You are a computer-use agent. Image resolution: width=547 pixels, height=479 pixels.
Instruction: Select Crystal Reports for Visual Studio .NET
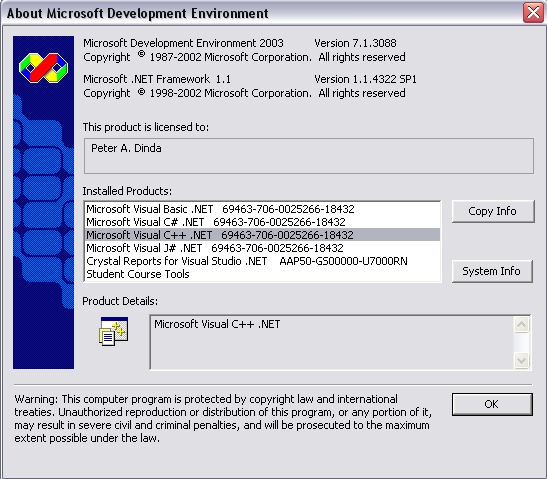(262, 261)
